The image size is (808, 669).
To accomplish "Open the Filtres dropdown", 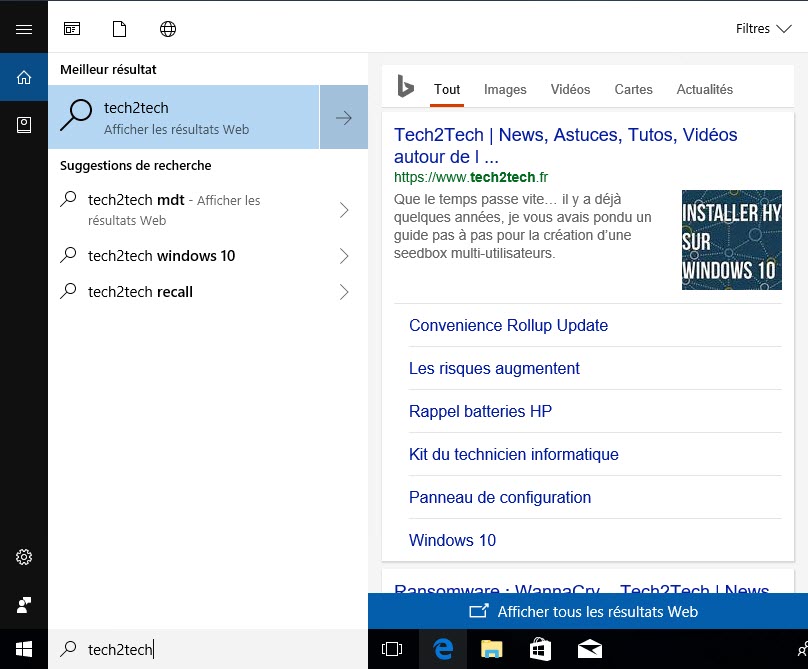I will tap(764, 29).
